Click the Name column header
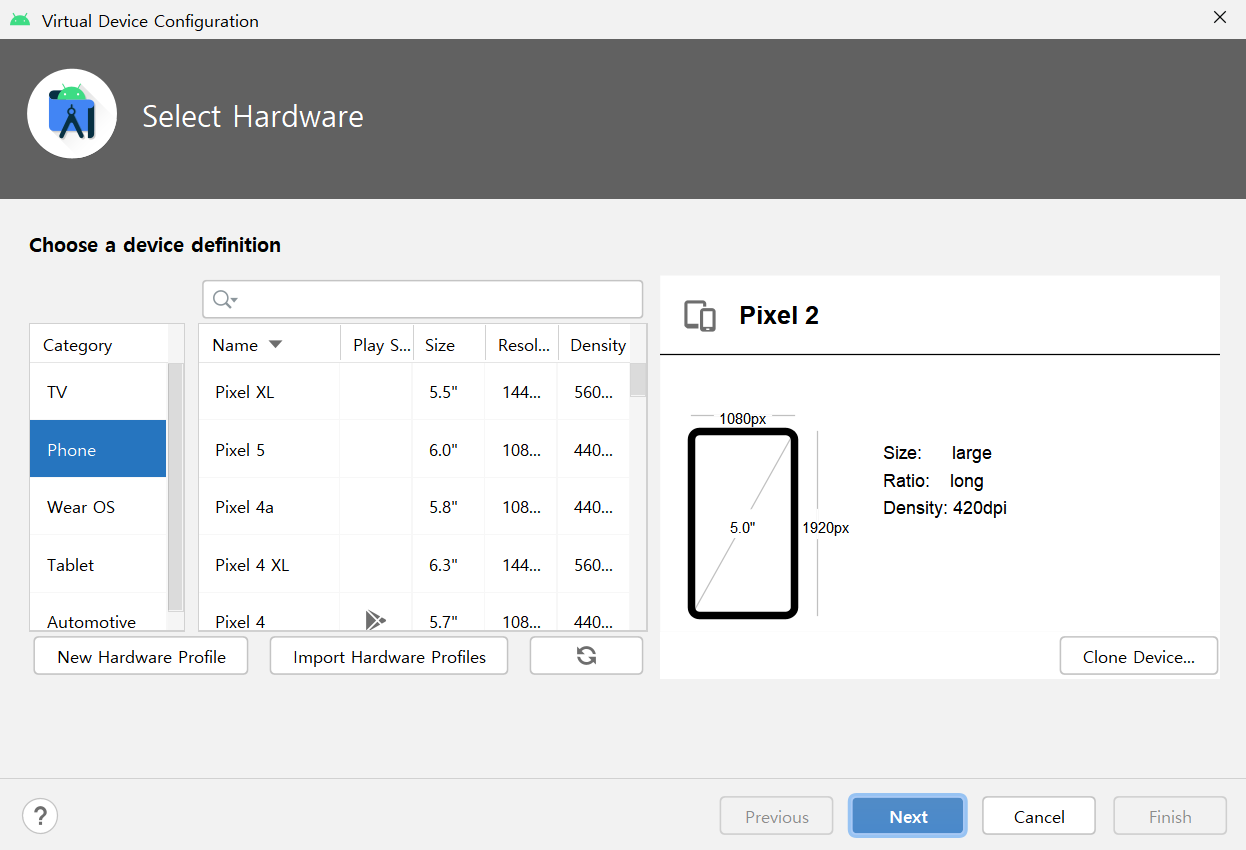The width and height of the screenshot is (1246, 850). tap(270, 345)
